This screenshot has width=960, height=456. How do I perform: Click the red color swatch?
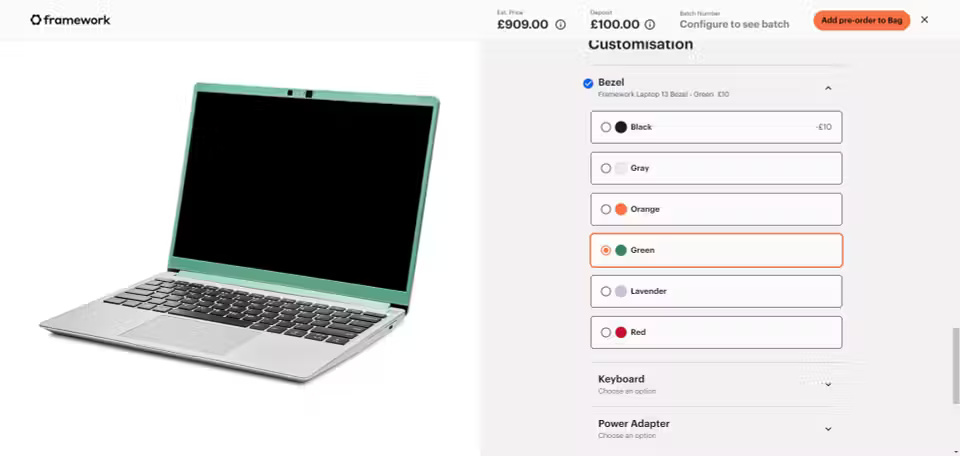point(621,332)
